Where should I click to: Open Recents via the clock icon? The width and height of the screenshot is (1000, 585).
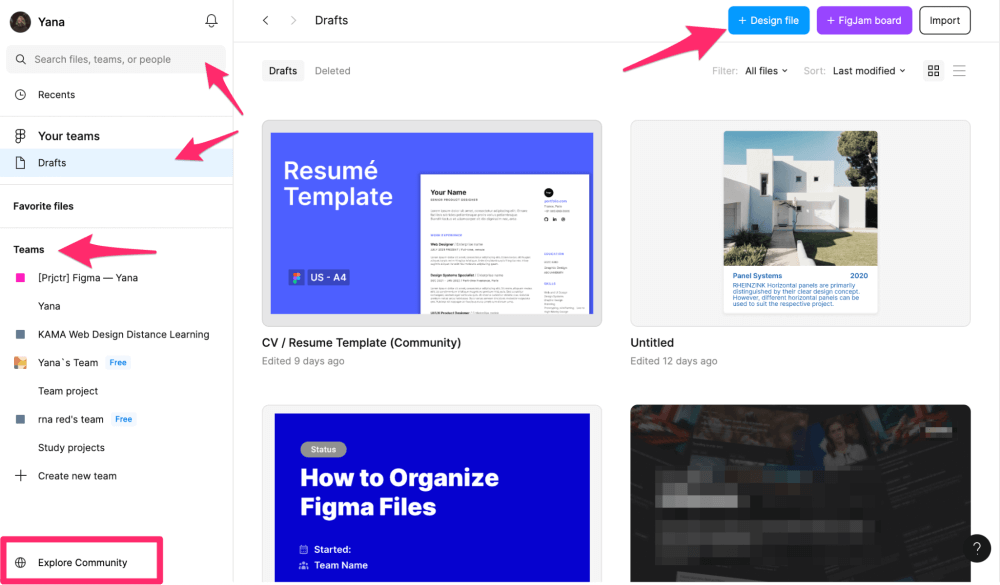[20, 95]
